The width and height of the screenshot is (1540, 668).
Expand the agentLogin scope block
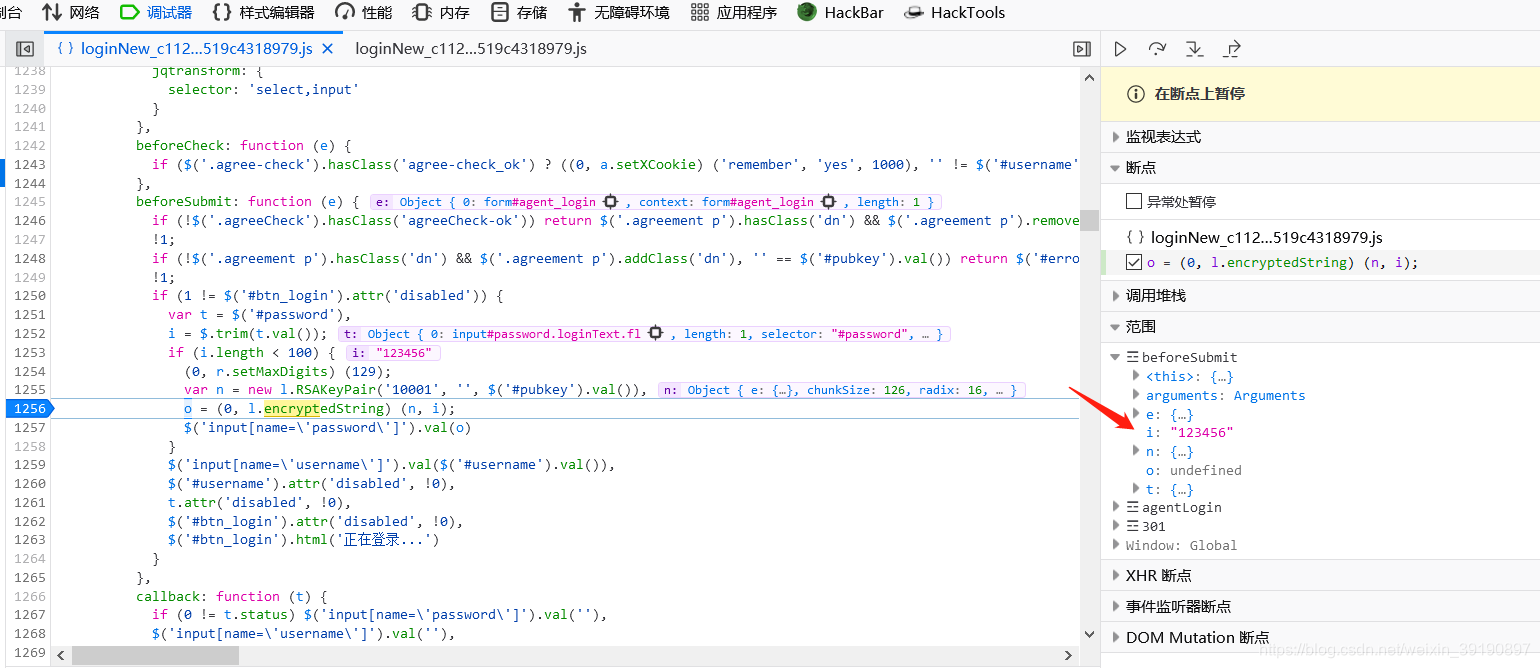[1116, 507]
